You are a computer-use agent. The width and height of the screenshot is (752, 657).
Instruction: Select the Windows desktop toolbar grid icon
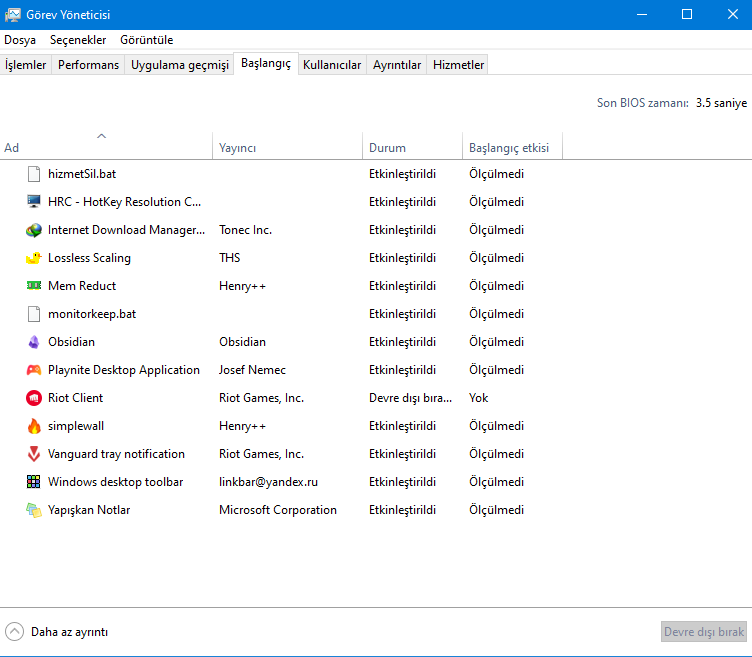coord(34,482)
